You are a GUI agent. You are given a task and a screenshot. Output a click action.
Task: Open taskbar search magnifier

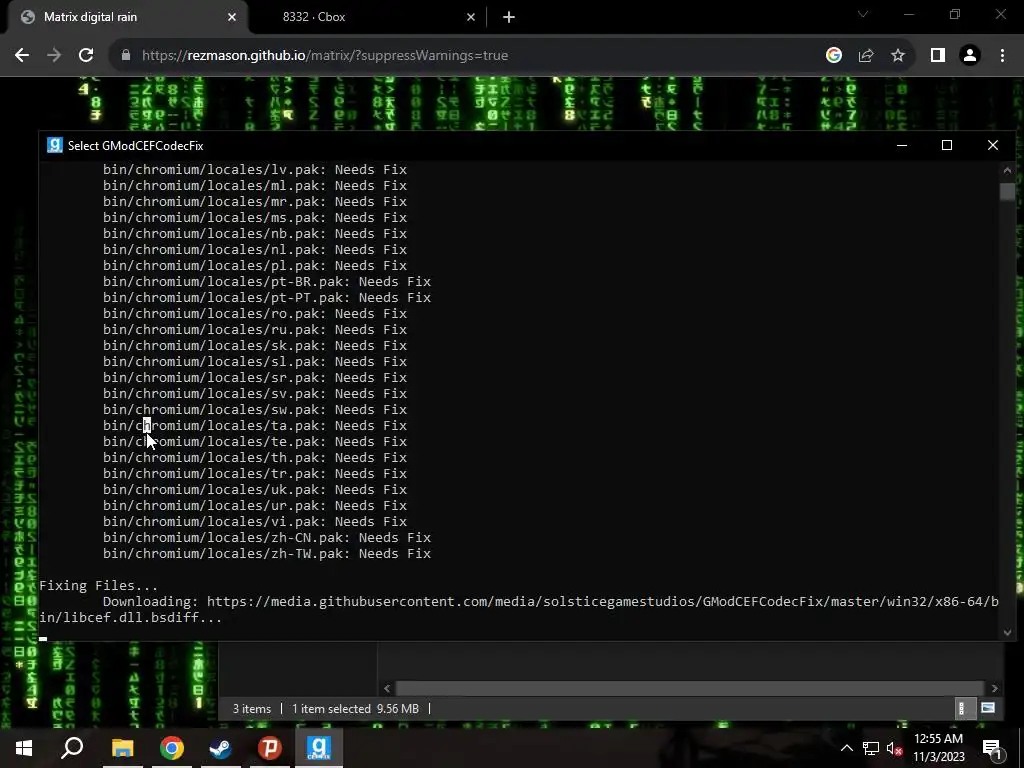click(72, 748)
